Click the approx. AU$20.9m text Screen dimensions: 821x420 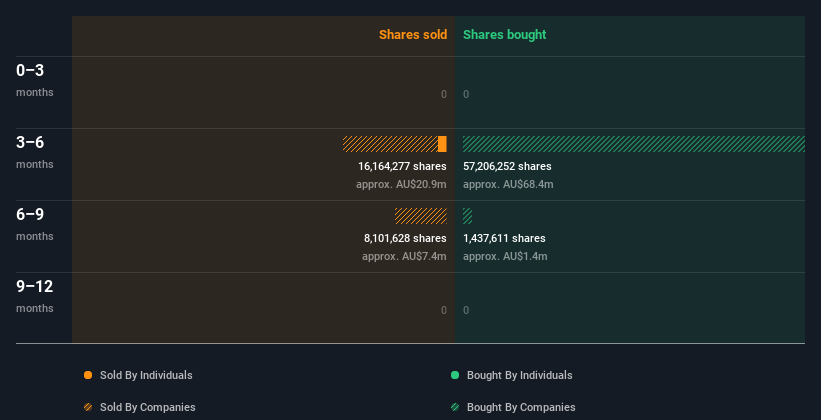click(401, 184)
